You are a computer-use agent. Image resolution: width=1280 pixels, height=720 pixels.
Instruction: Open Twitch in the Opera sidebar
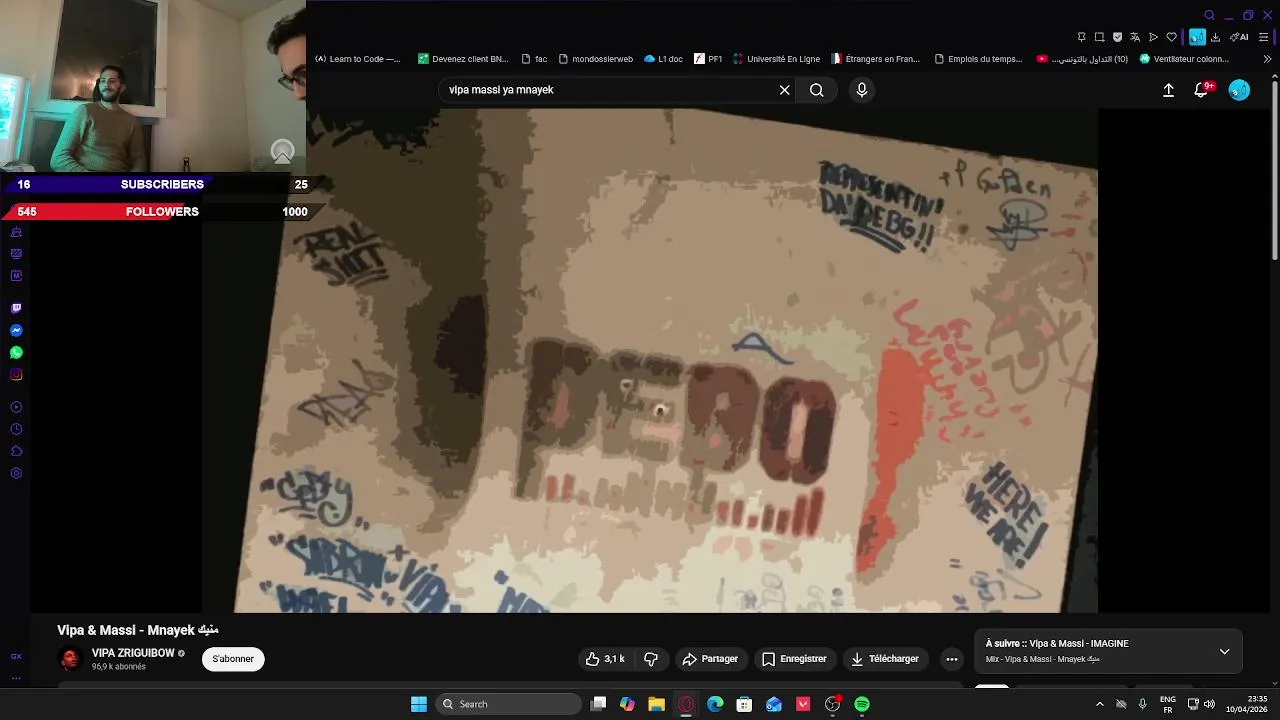(x=16, y=308)
